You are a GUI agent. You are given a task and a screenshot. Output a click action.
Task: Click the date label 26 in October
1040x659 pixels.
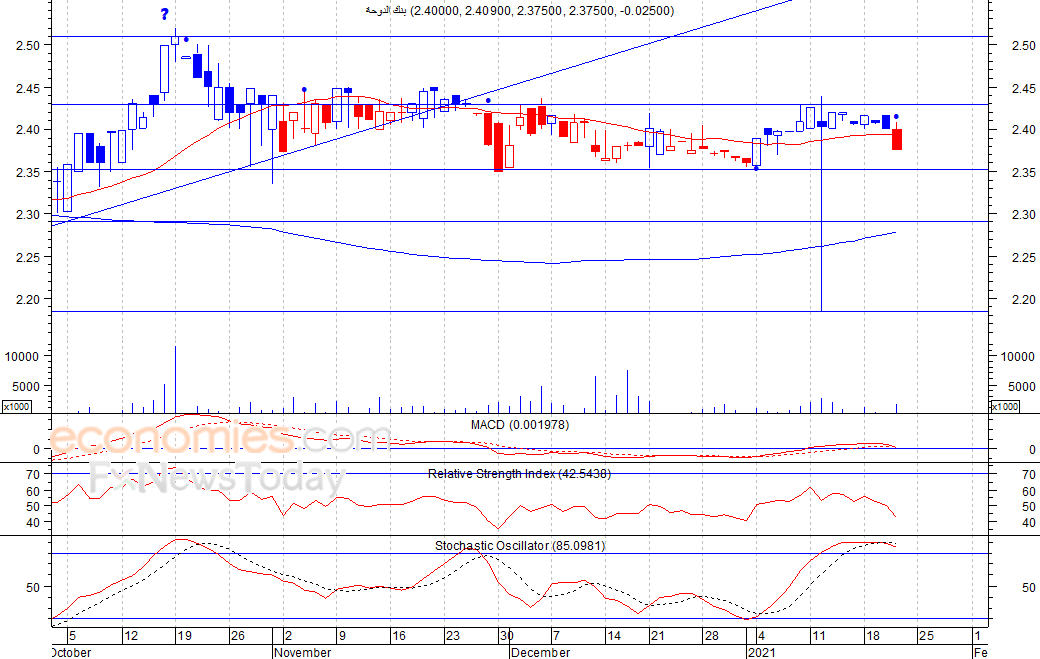(237, 636)
